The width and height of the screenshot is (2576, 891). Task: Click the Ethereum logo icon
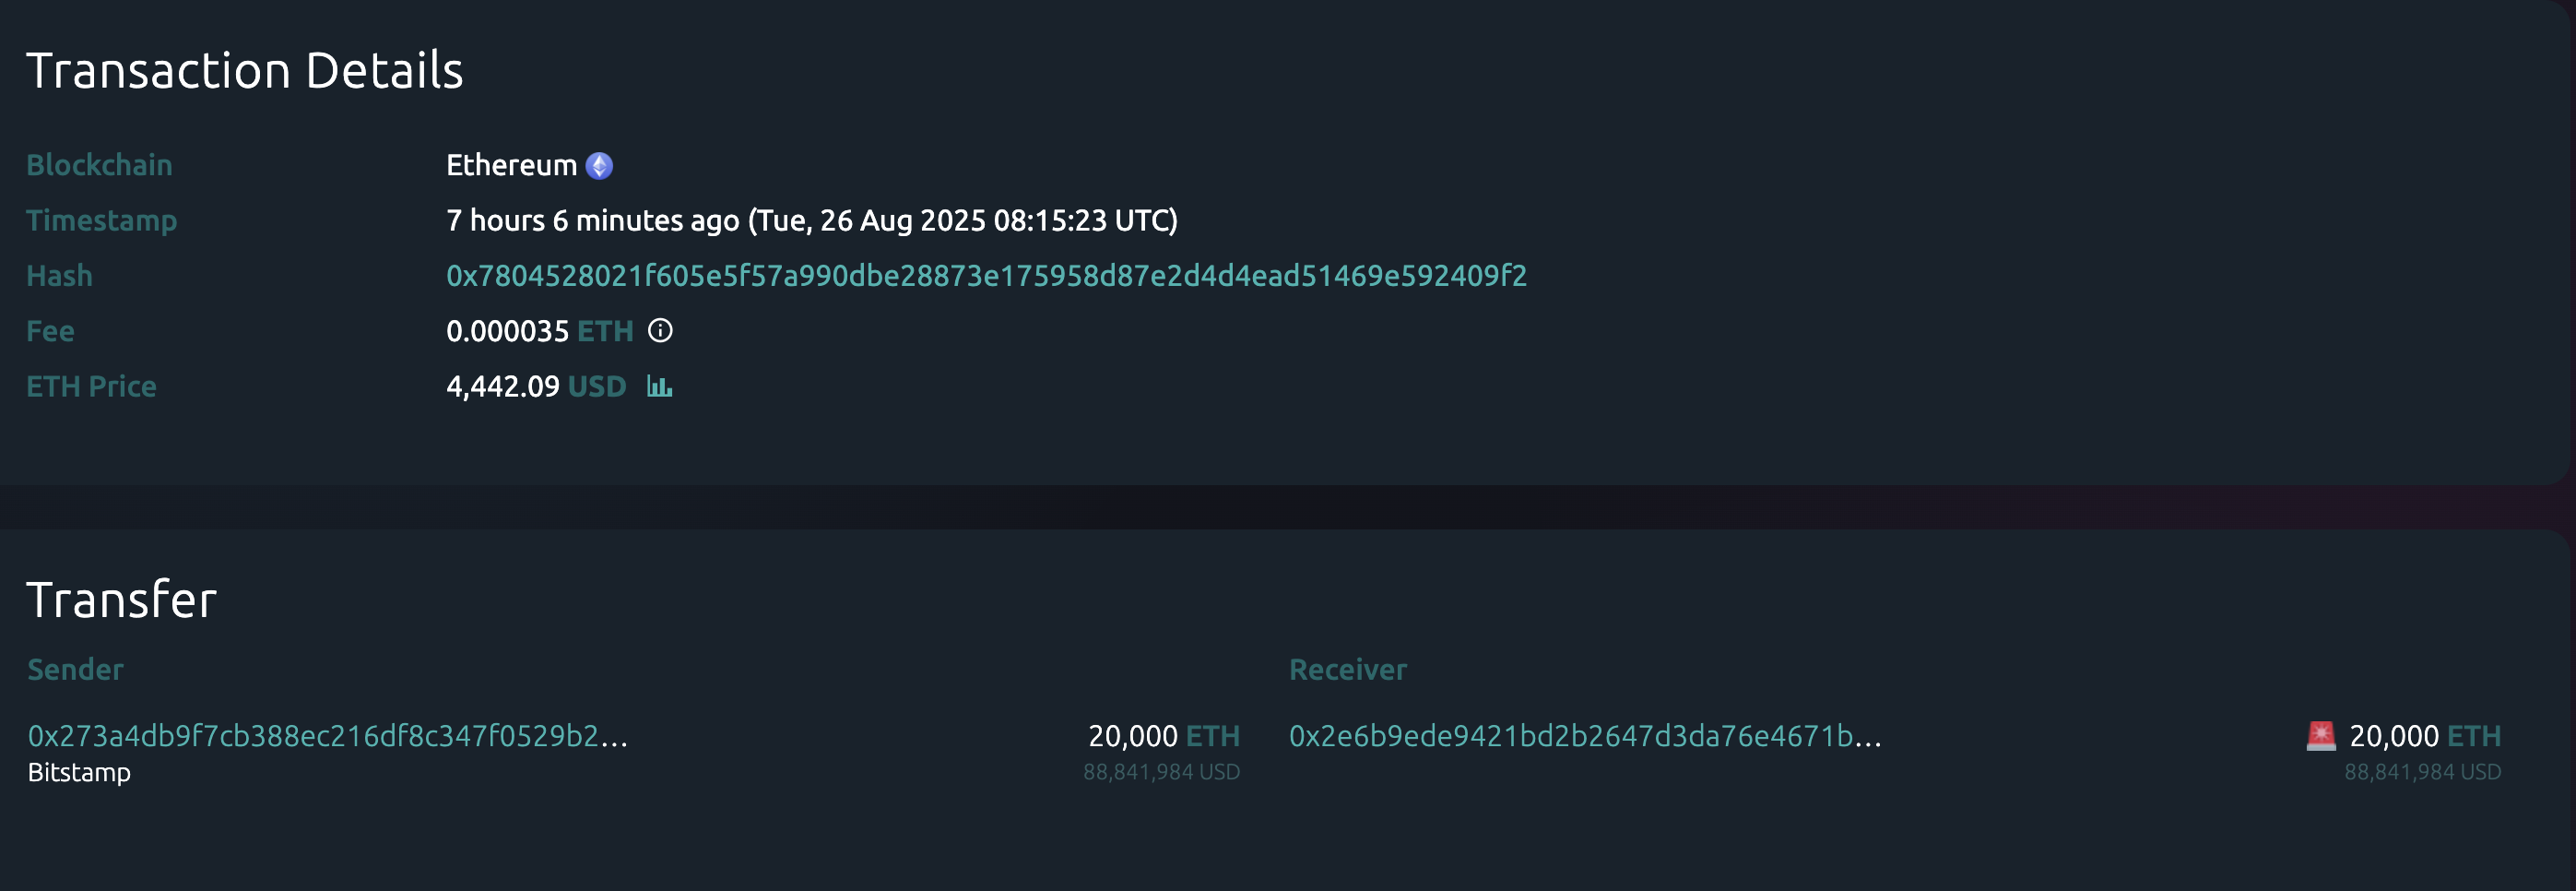point(599,166)
